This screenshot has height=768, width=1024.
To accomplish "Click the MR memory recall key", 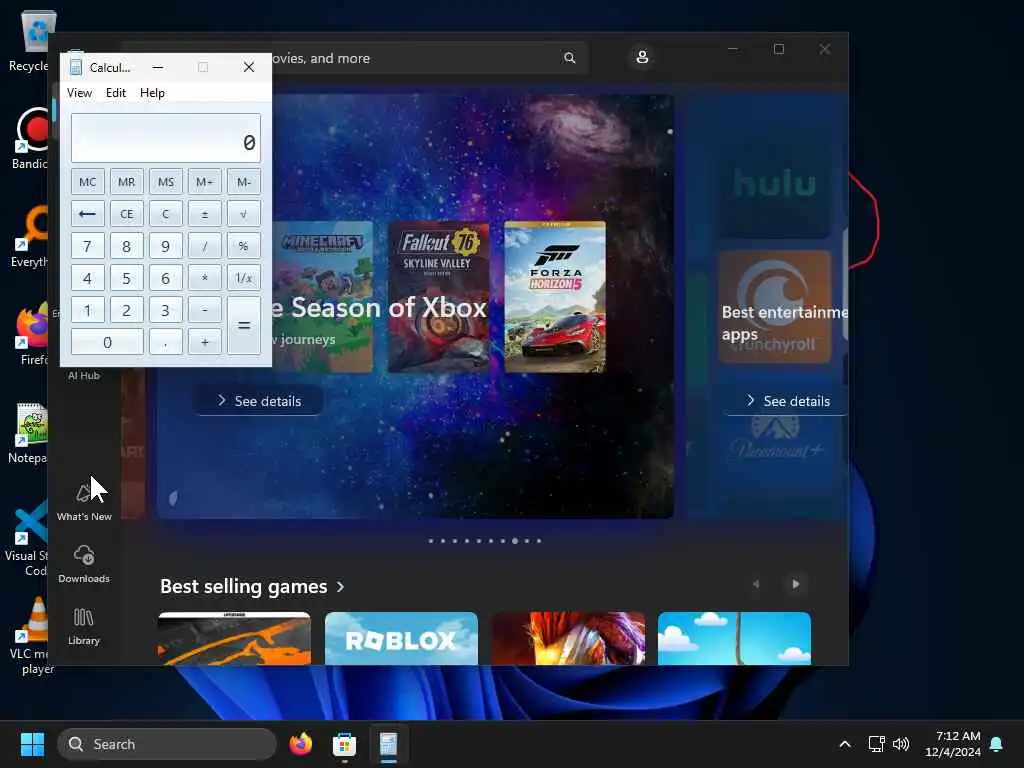I will coord(127,182).
